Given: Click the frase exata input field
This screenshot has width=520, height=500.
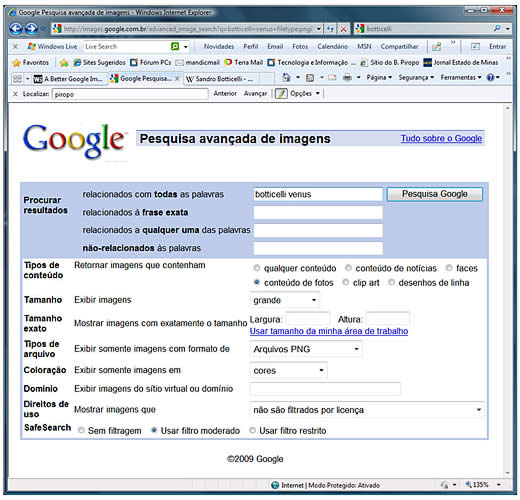Looking at the screenshot, I should [x=318, y=212].
